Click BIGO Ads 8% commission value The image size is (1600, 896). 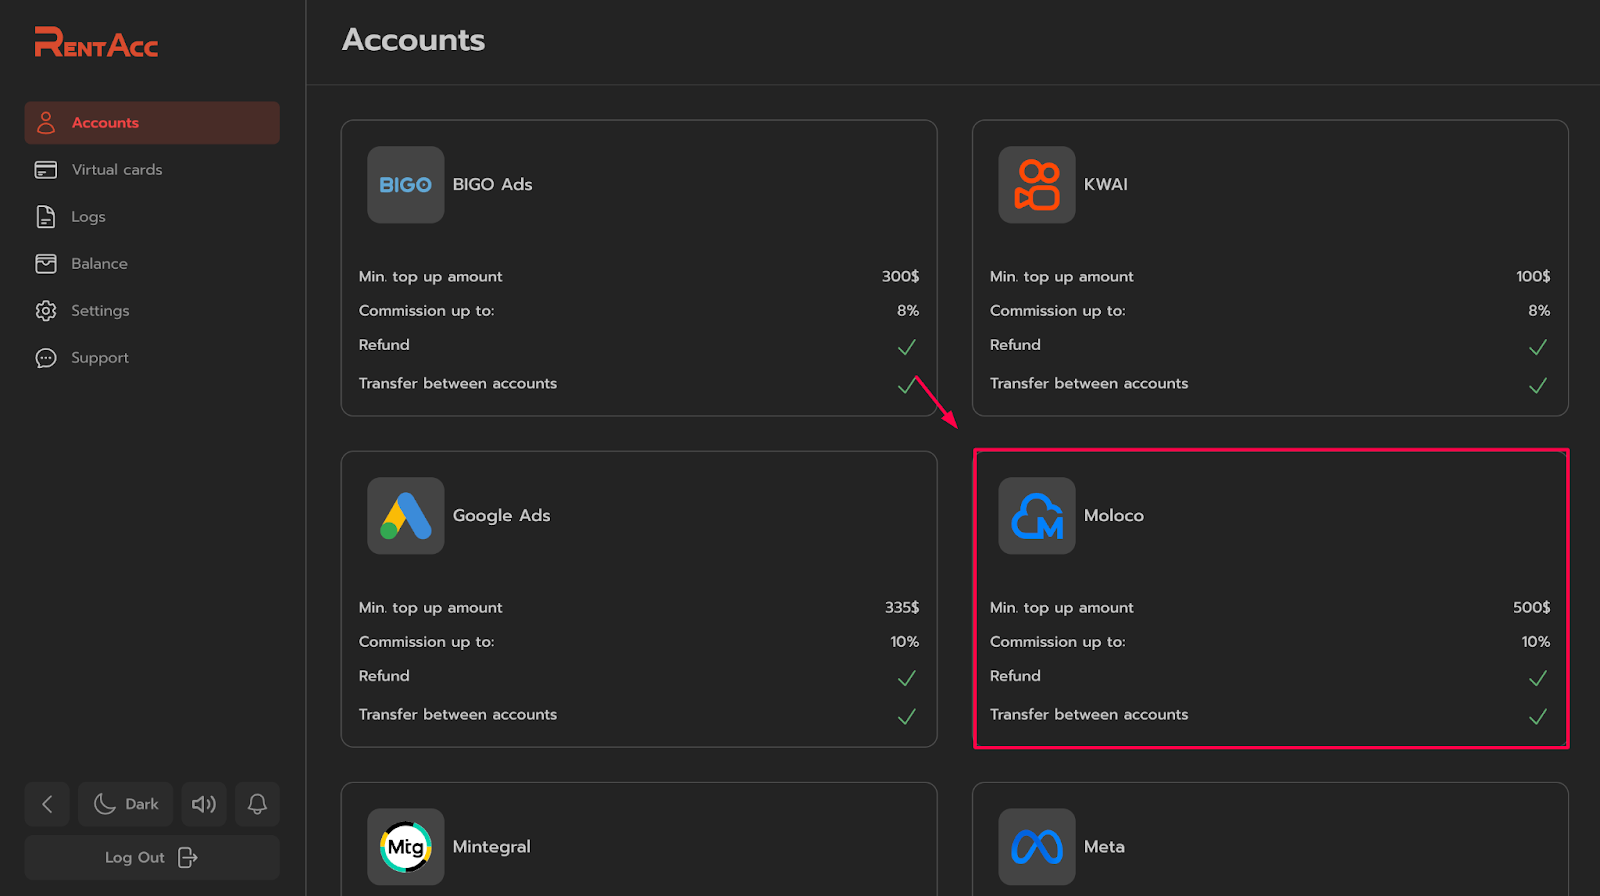tap(908, 311)
